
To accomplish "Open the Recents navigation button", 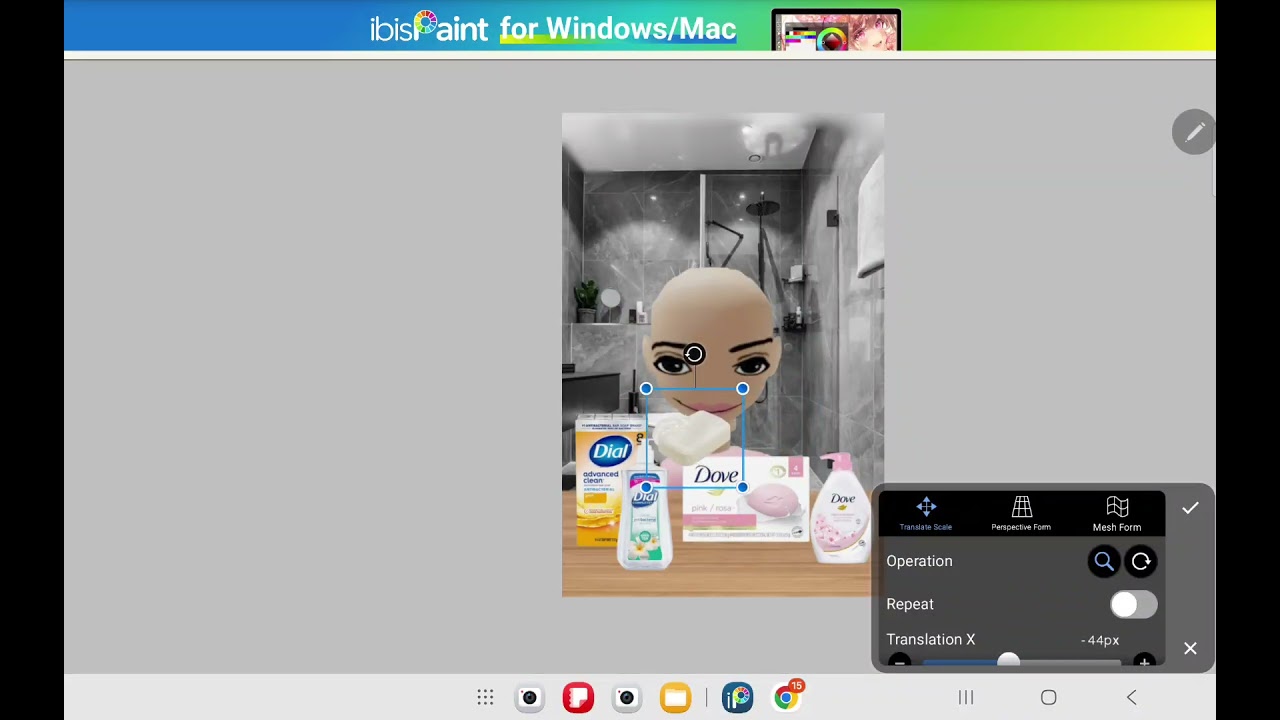I will pyautogui.click(x=966, y=697).
